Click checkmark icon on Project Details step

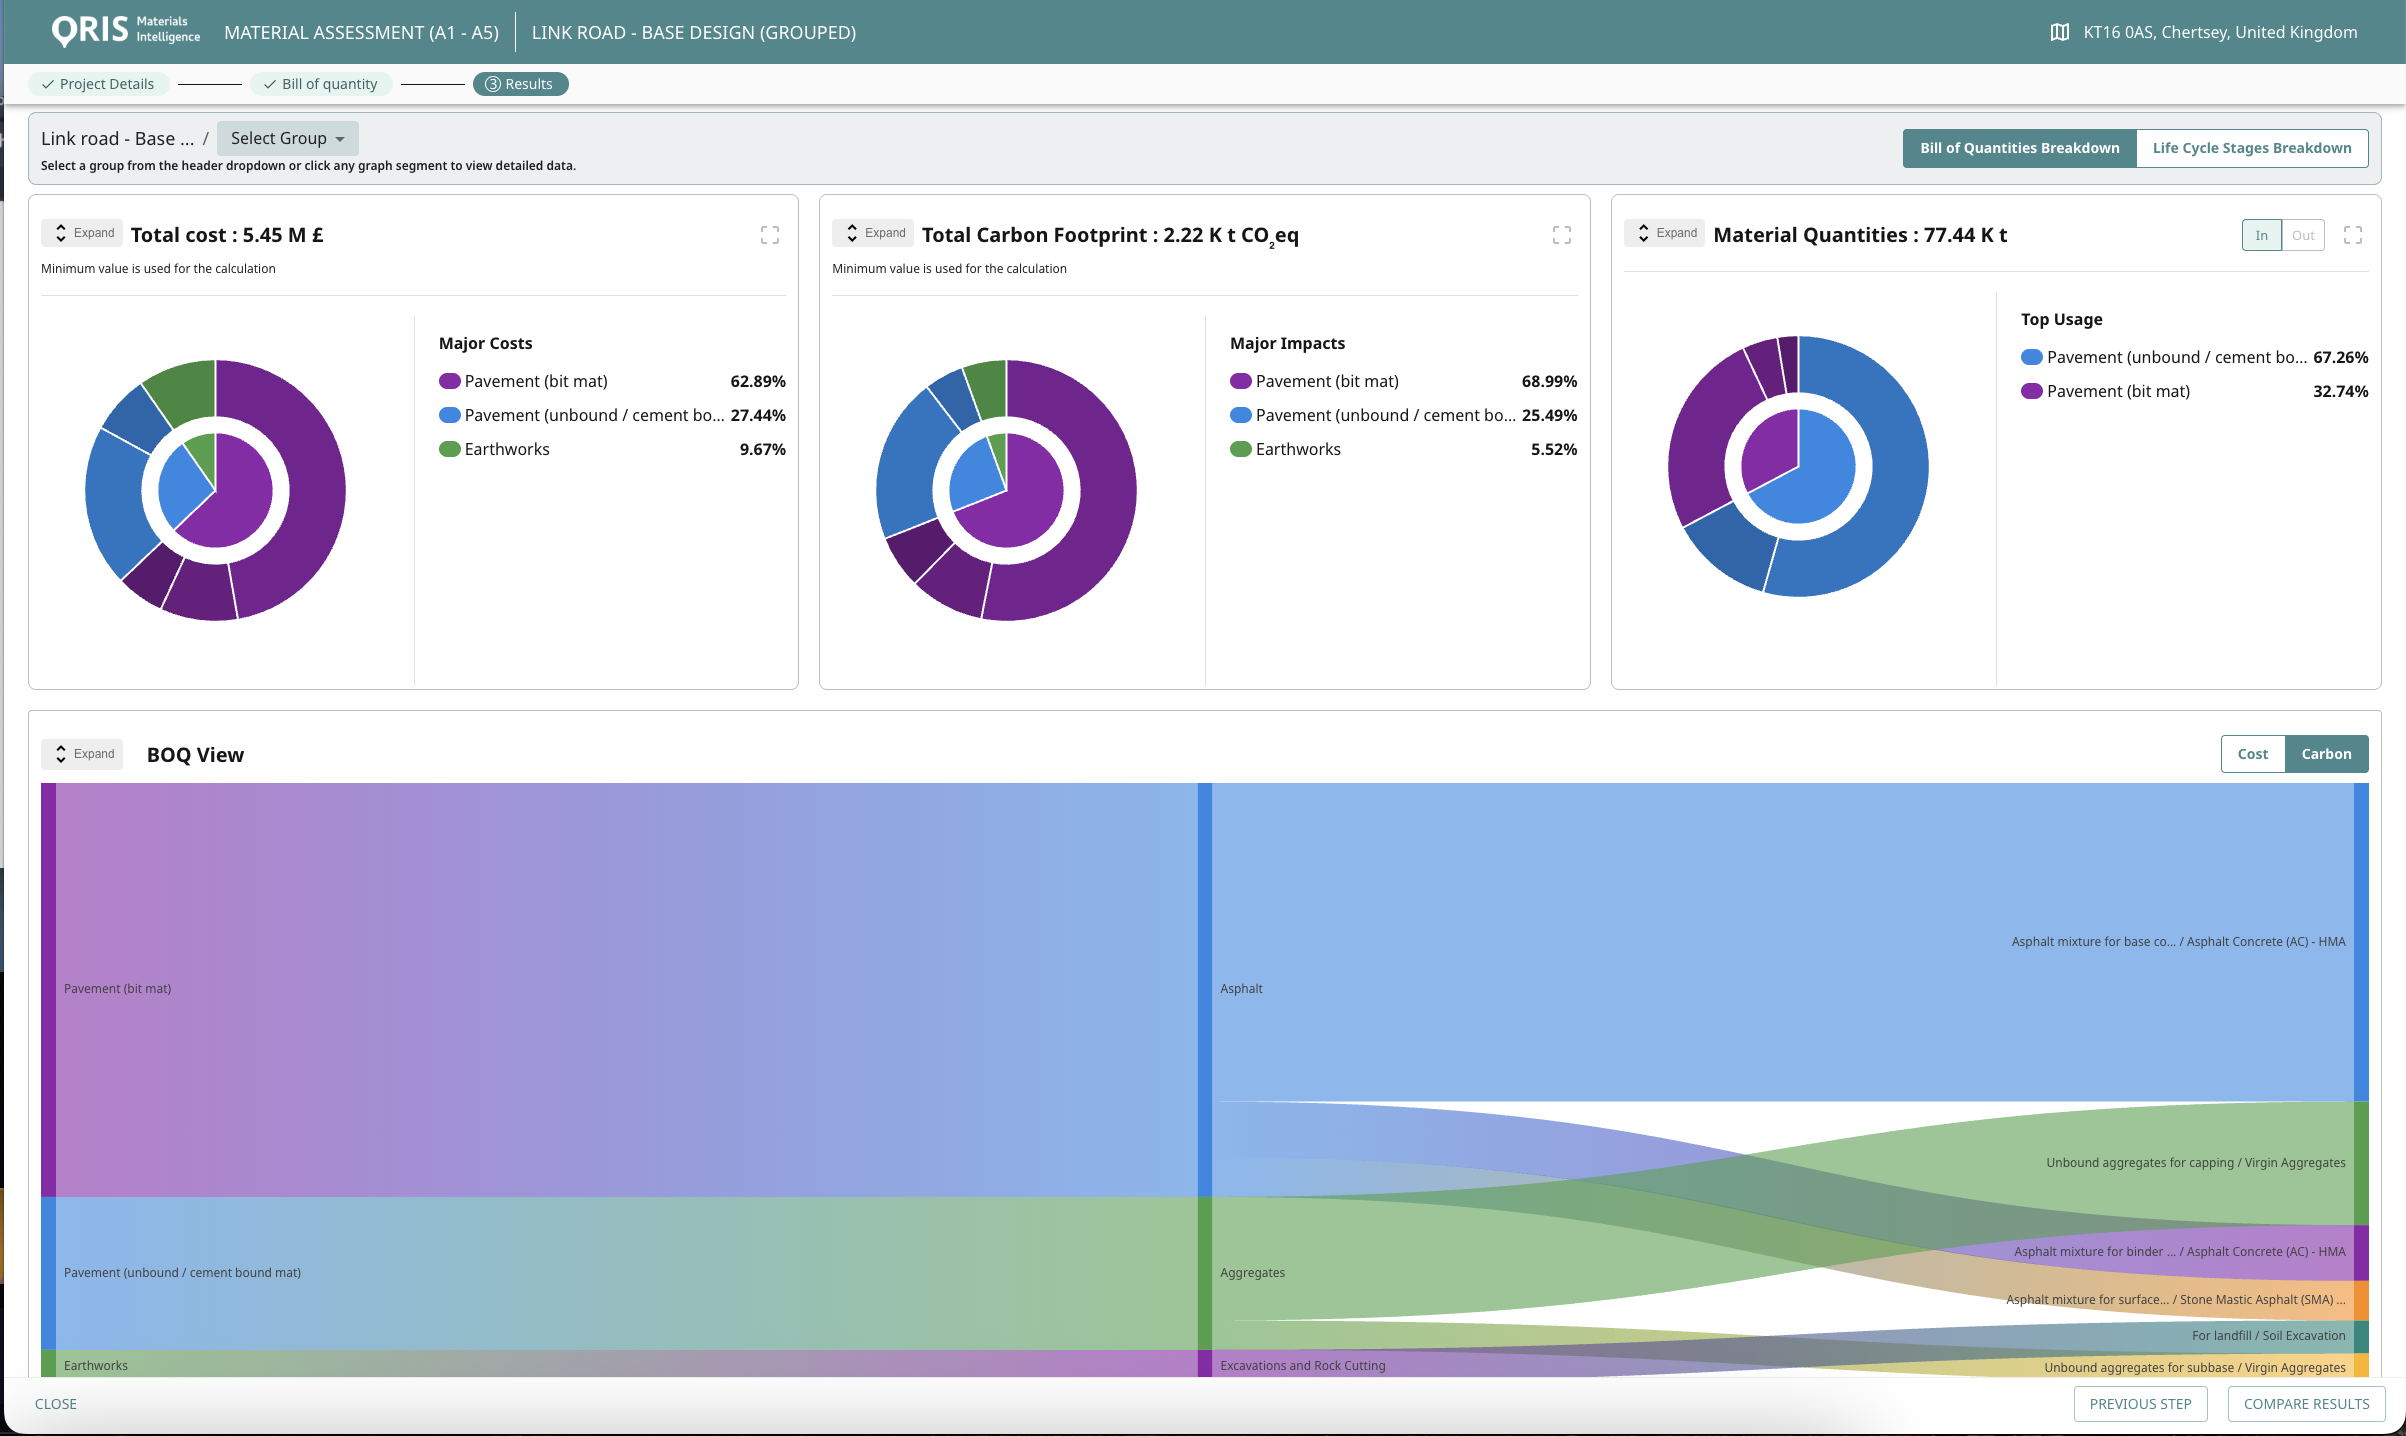(48, 84)
